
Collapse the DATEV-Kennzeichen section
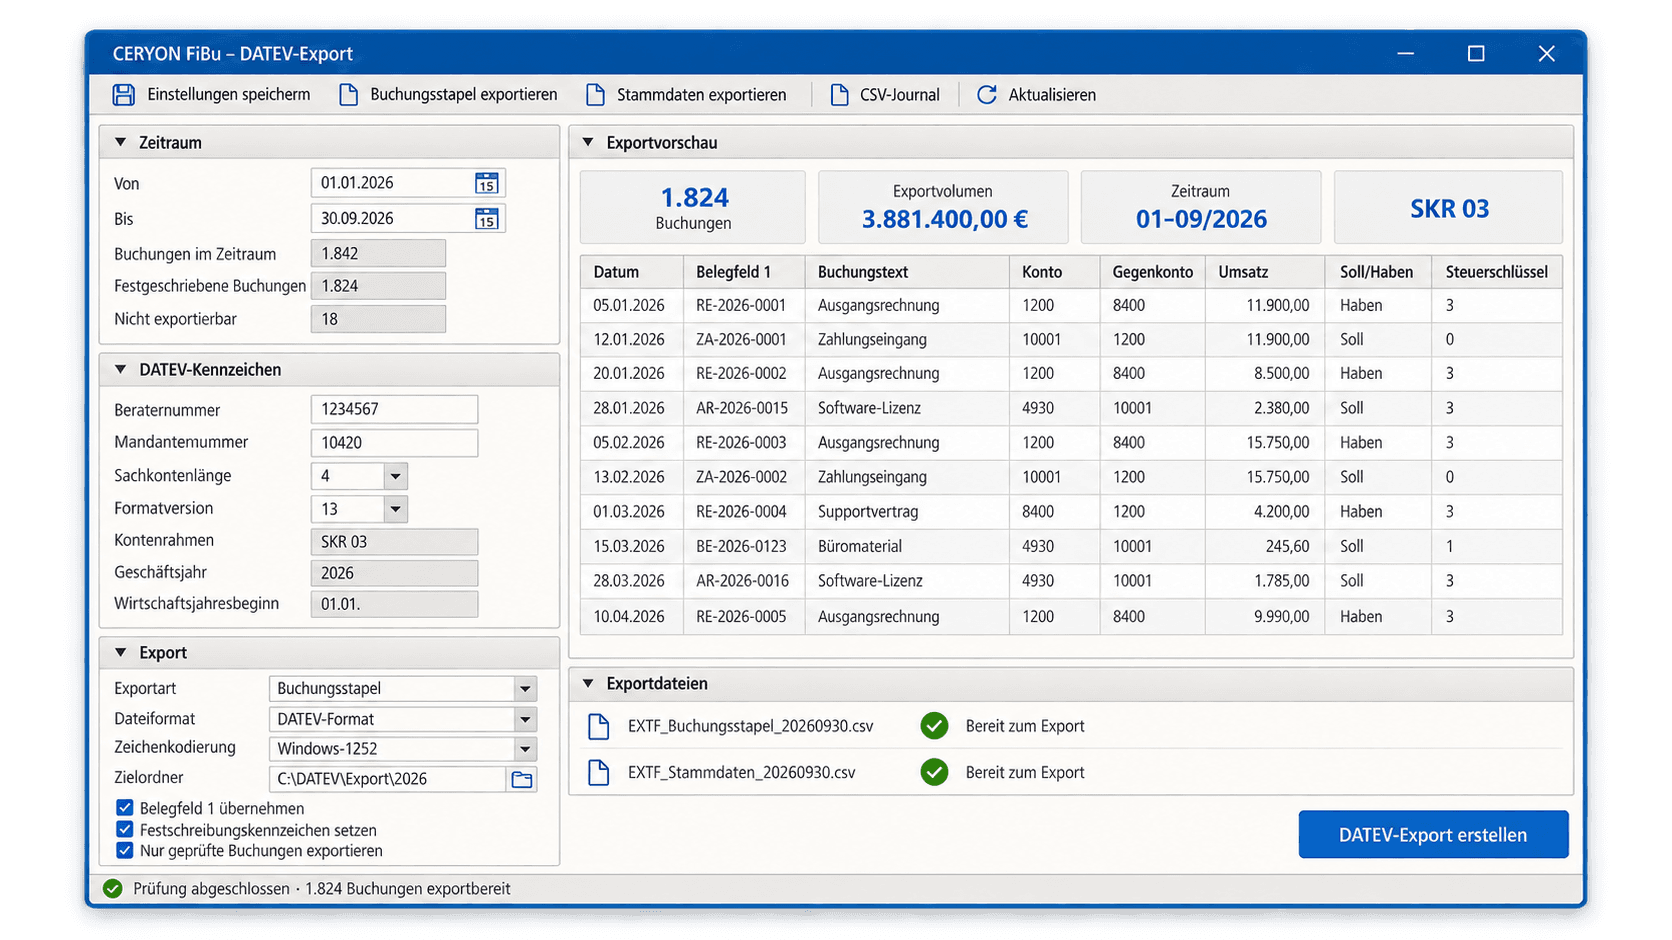121,370
